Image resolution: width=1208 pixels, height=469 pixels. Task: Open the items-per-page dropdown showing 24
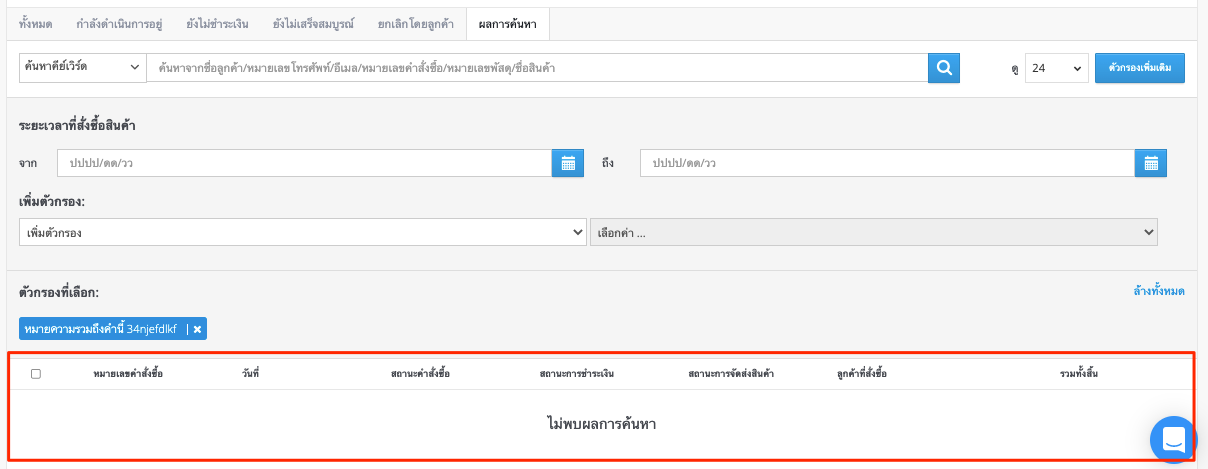1056,68
